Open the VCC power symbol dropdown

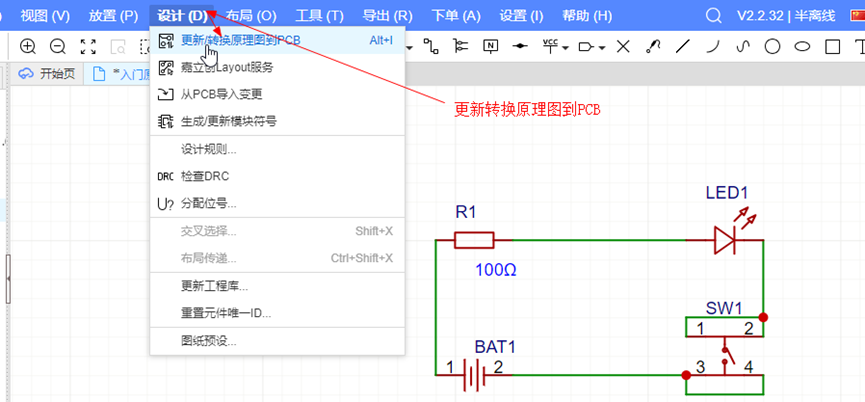point(566,49)
